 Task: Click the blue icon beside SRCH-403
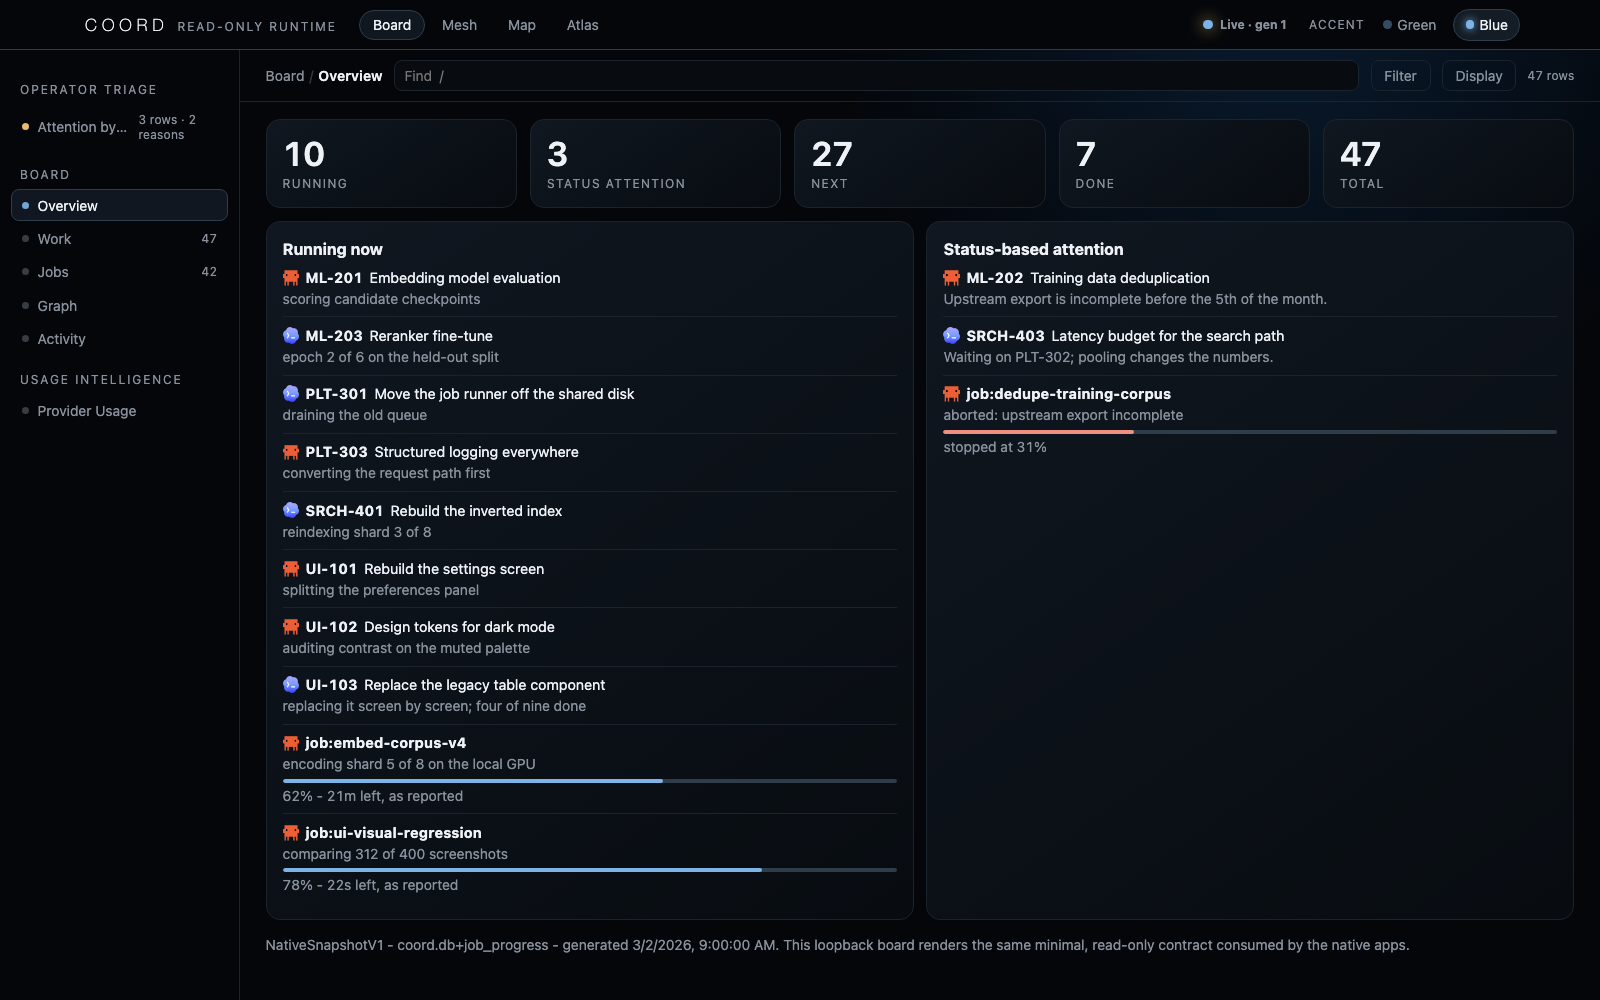coord(952,336)
